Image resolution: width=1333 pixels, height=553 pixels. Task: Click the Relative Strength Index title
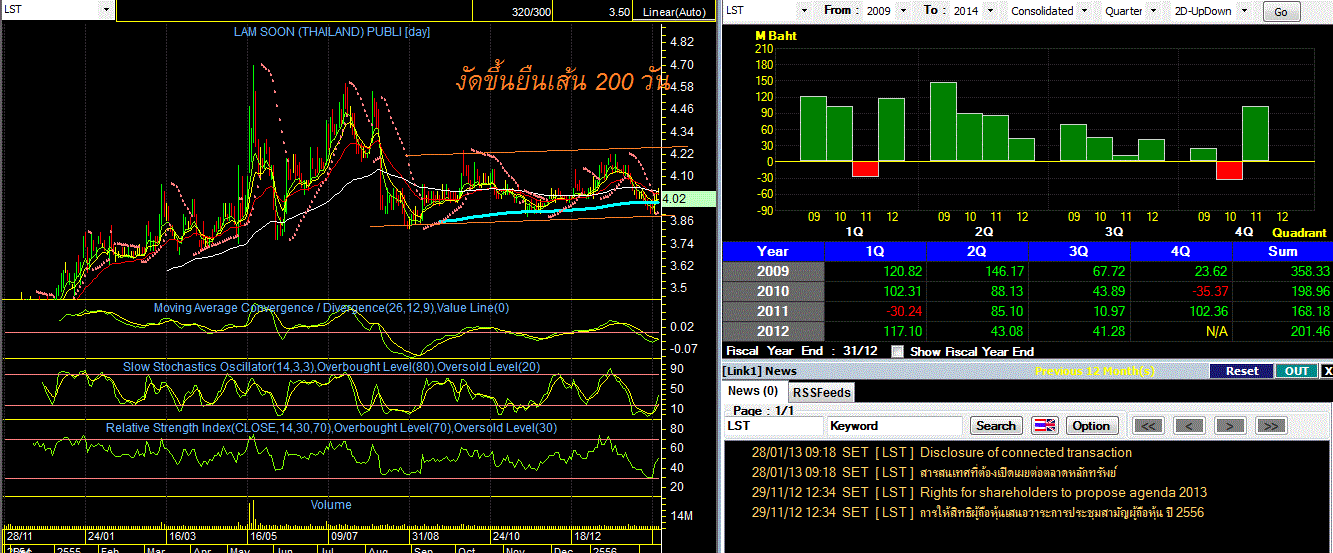[x=331, y=428]
